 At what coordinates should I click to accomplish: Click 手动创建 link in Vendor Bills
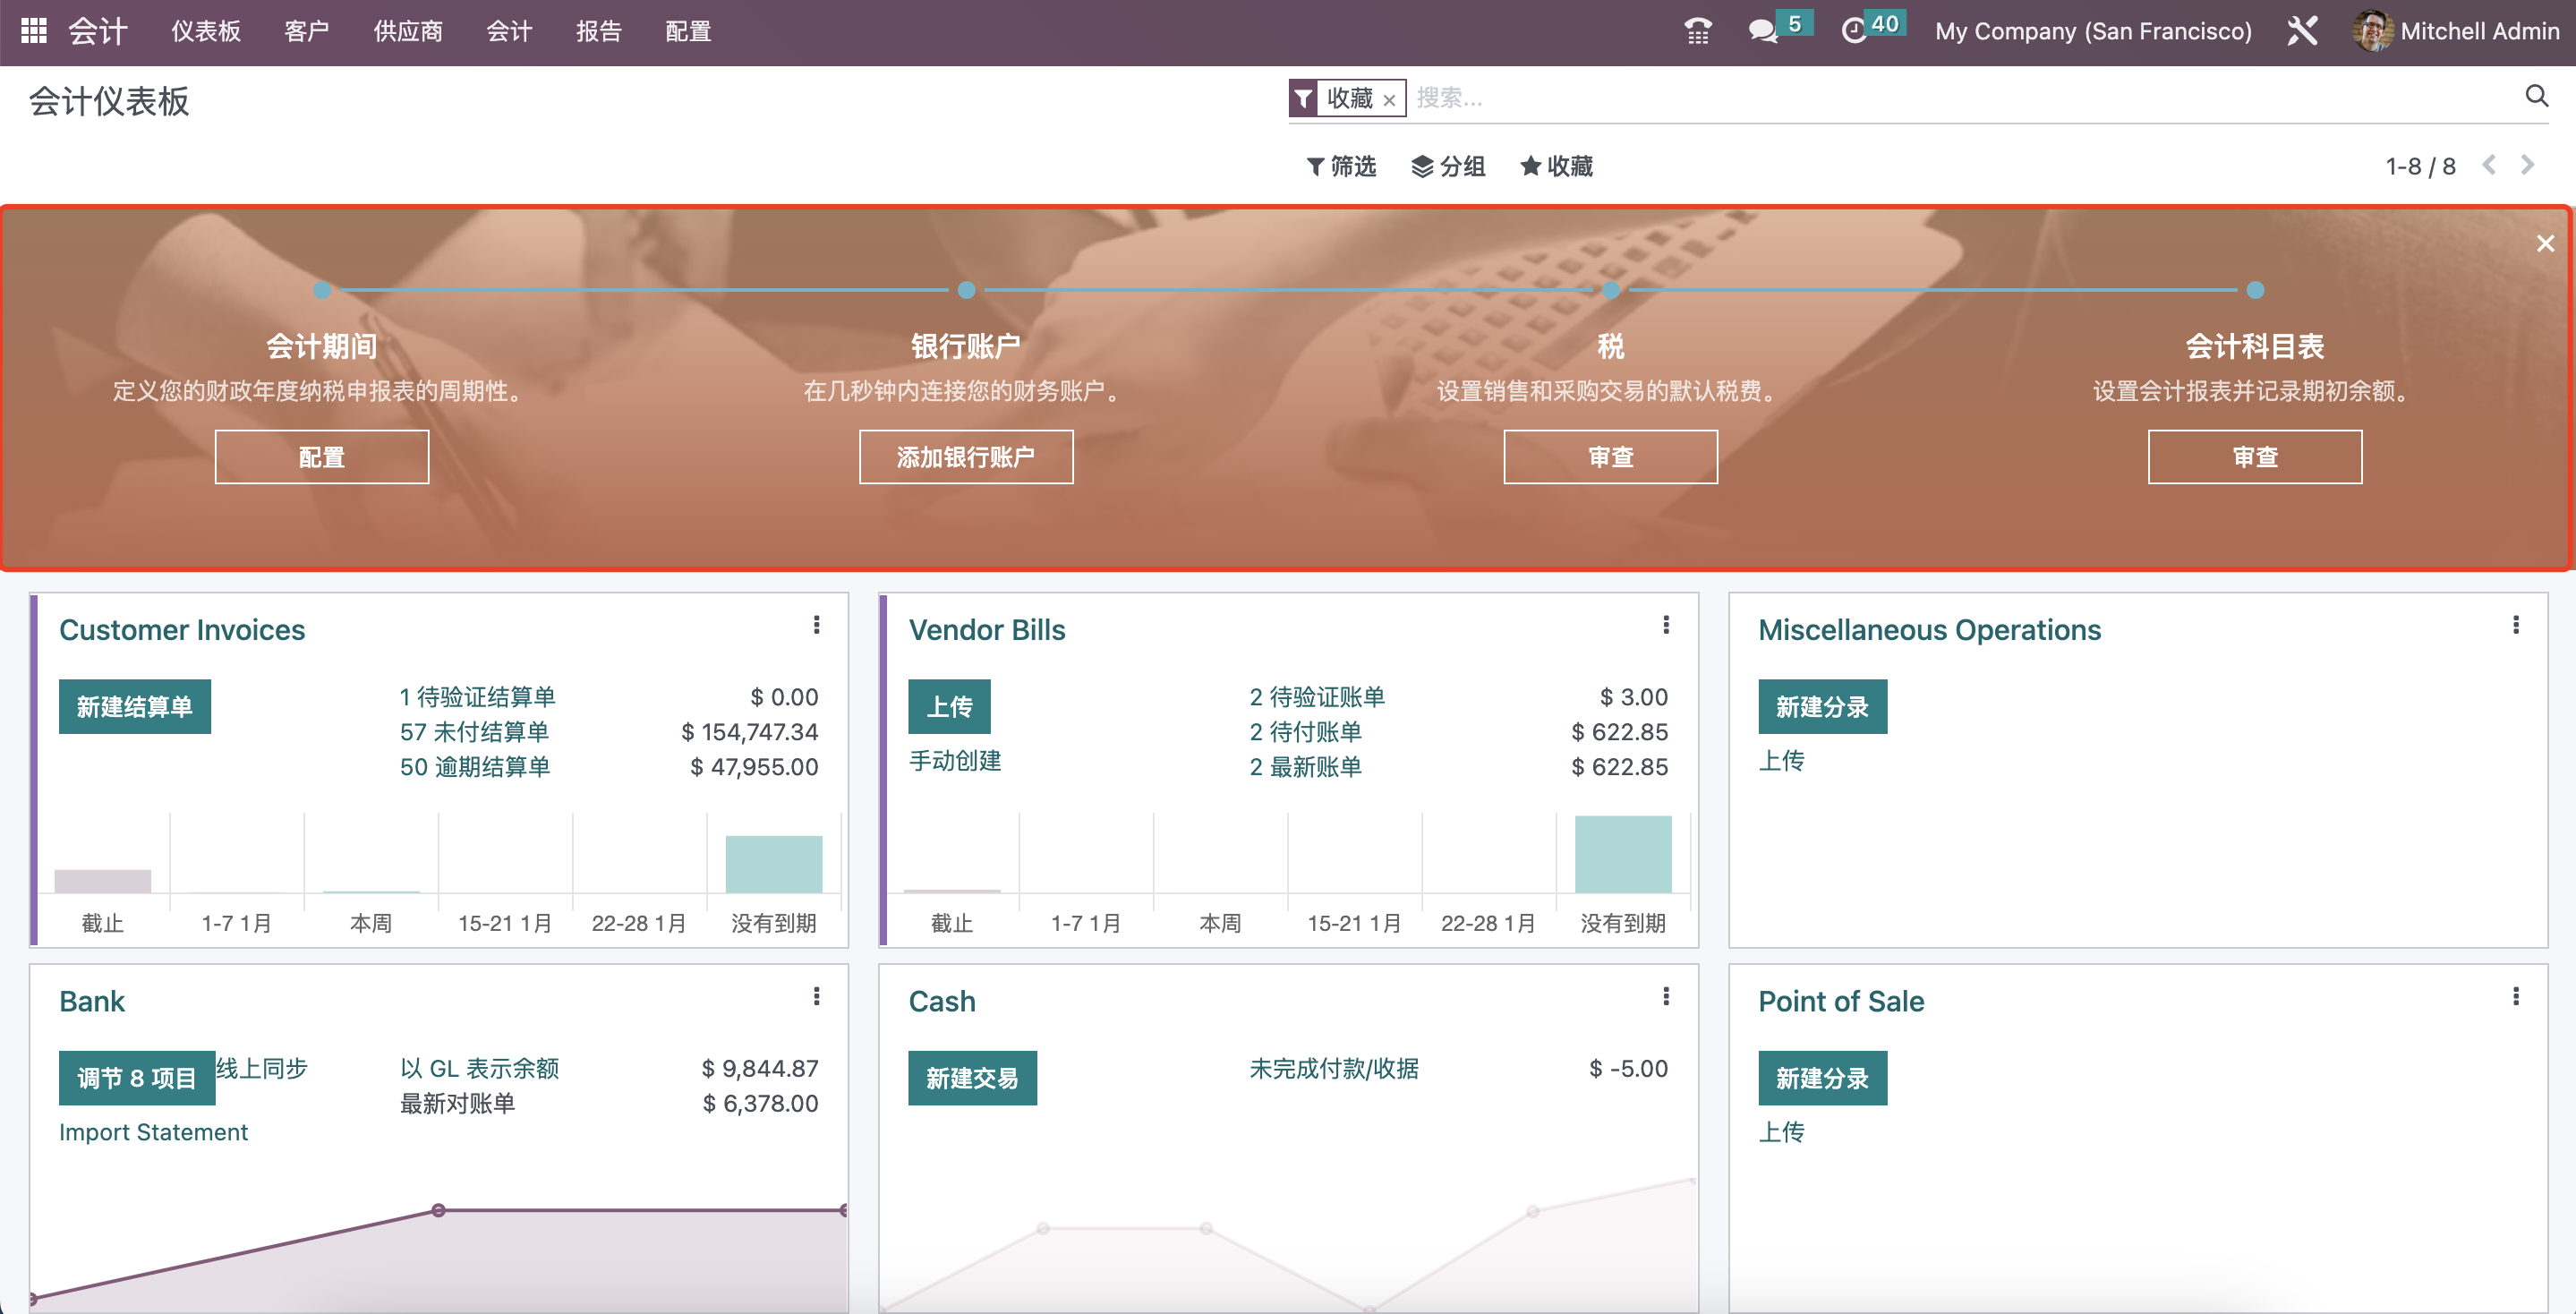point(955,761)
